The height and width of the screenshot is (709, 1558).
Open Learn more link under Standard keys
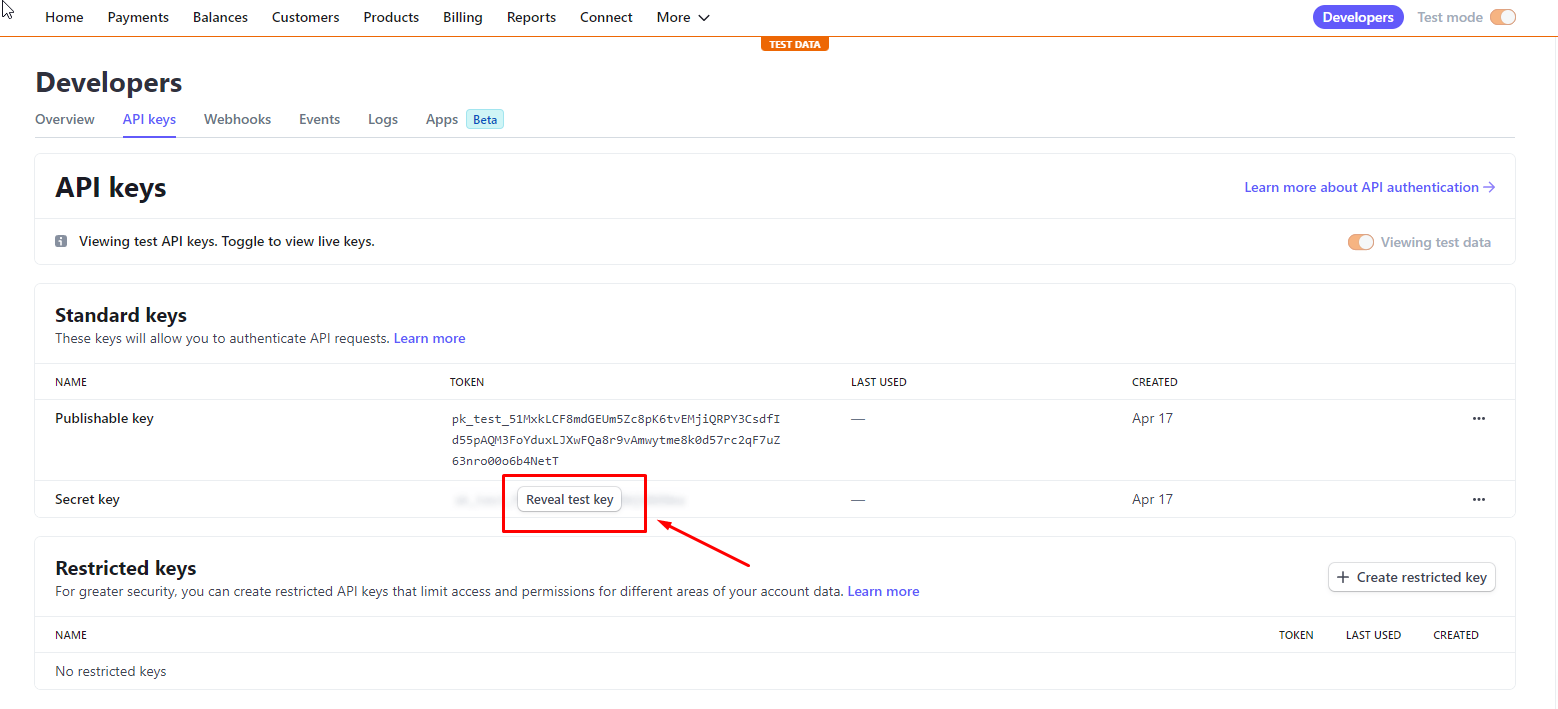(x=429, y=339)
